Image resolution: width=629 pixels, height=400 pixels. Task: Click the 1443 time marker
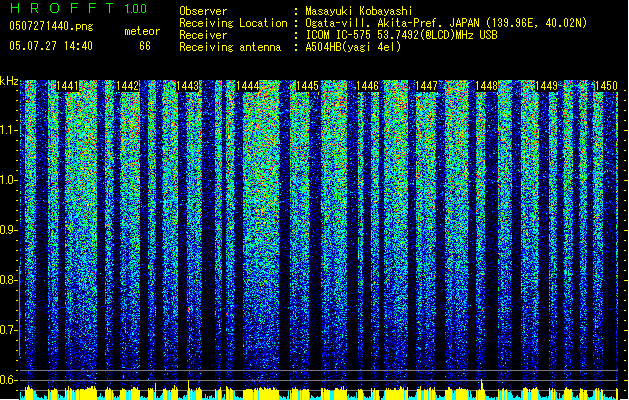pos(188,86)
